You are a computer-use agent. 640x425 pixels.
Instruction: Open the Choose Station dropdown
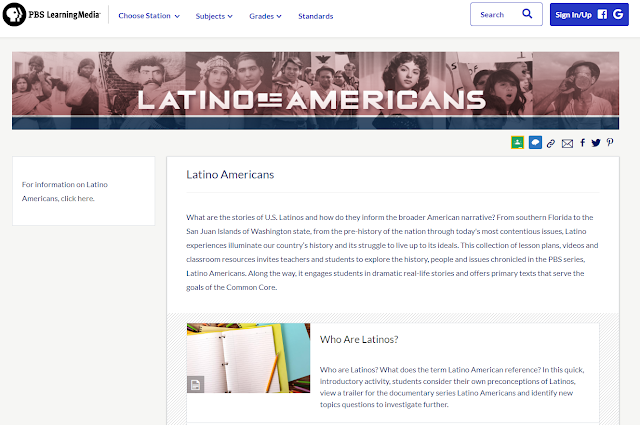coord(149,16)
